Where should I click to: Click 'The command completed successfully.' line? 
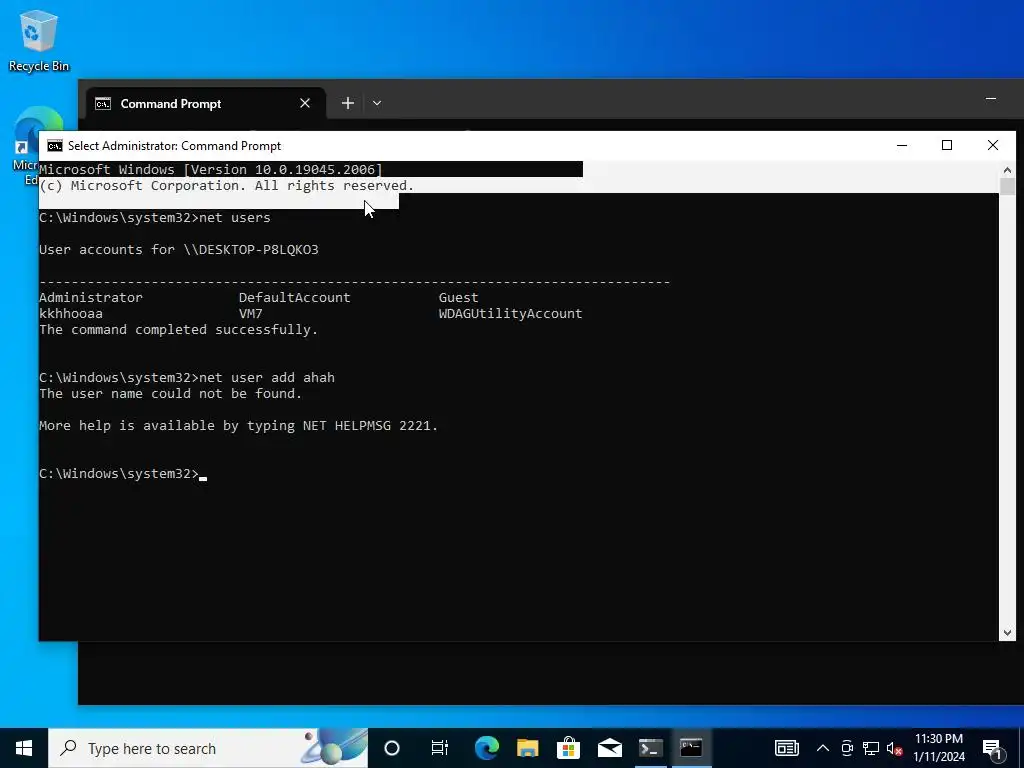click(x=178, y=329)
